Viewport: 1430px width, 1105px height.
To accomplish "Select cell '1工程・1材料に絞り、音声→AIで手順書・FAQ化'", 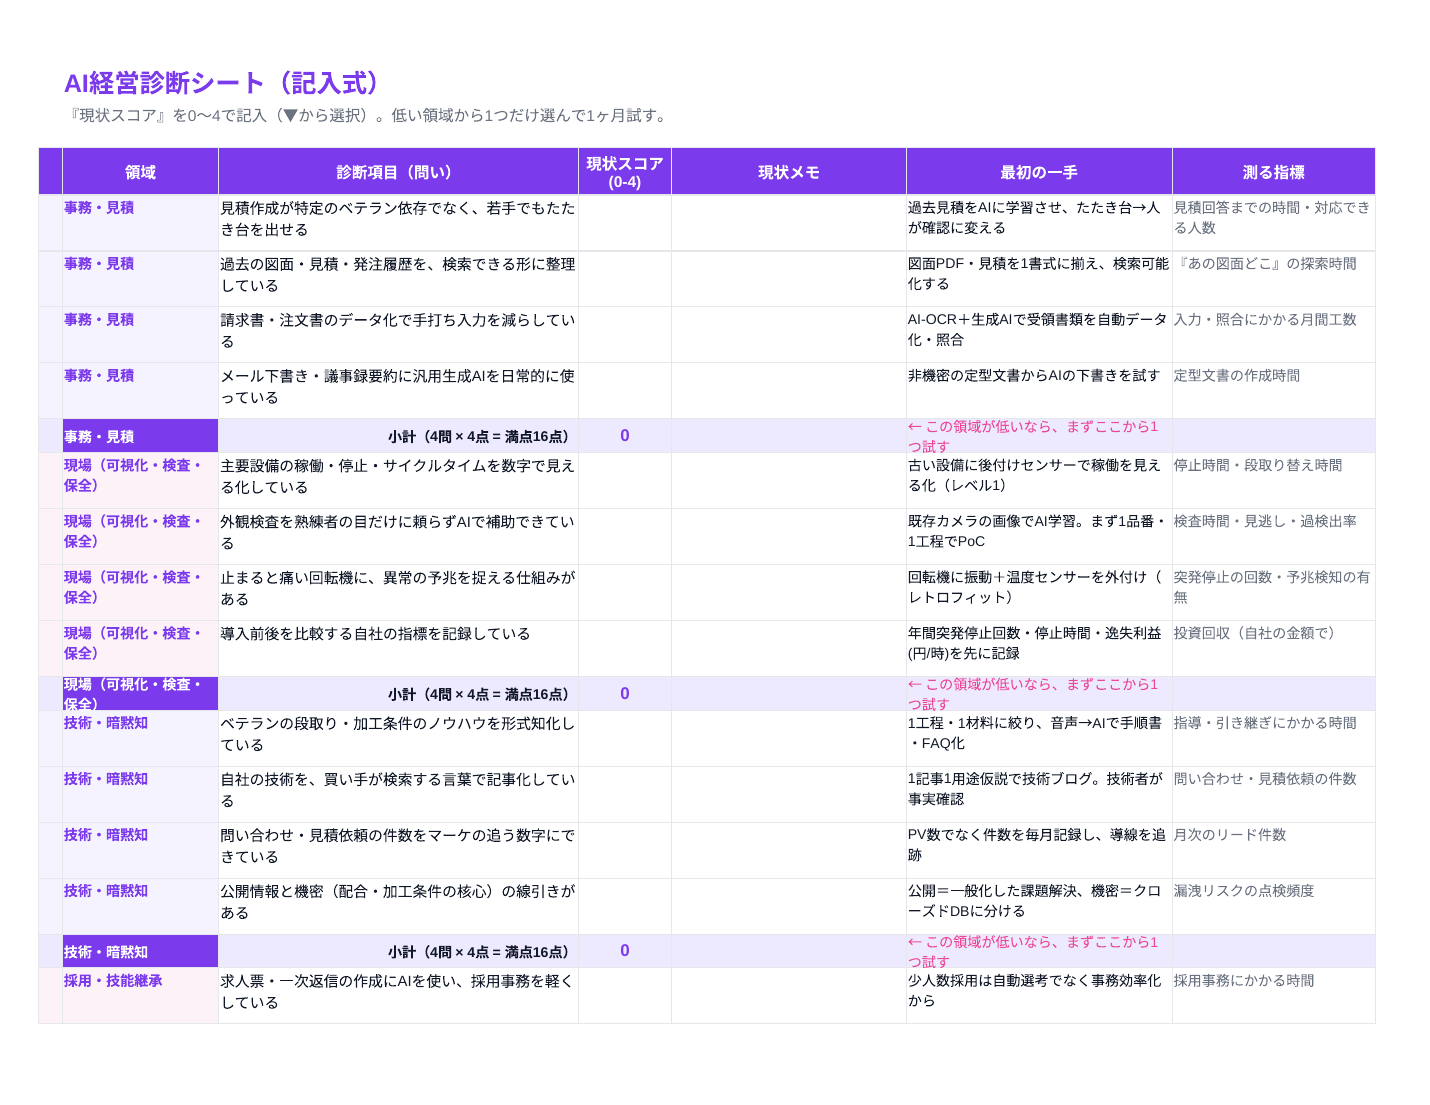I will [1039, 738].
